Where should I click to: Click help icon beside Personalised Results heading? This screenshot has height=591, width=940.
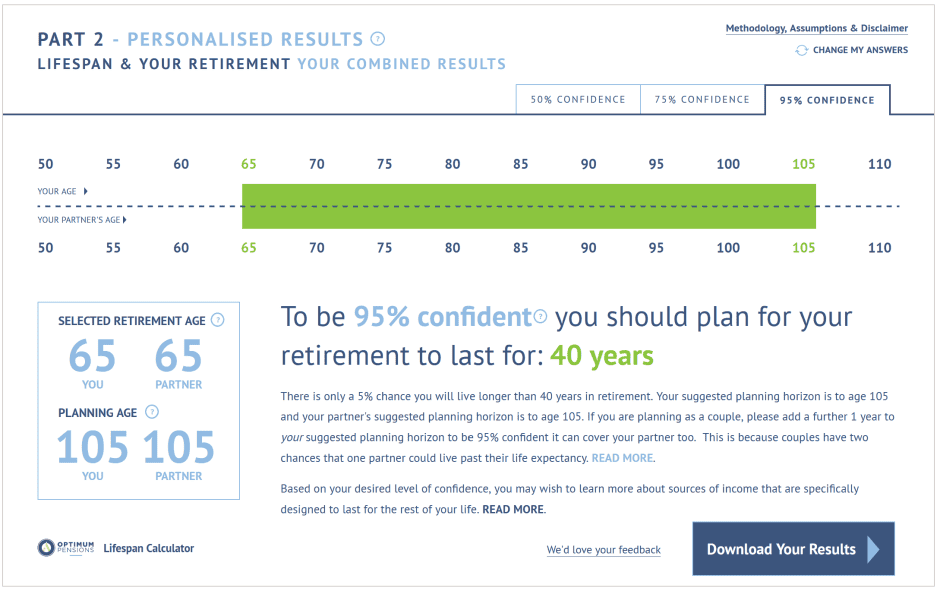(x=378, y=39)
